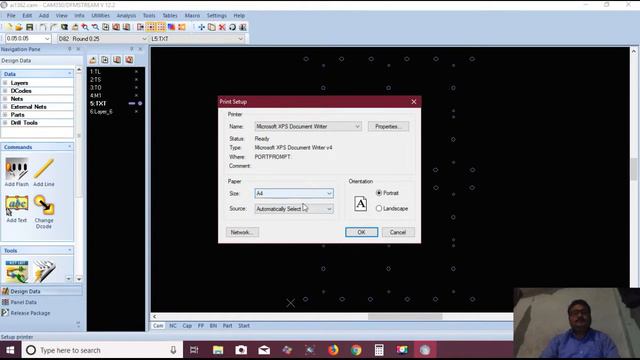Image resolution: width=640 pixels, height=360 pixels.
Task: Open the paper Source dropdown
Action: 294,209
